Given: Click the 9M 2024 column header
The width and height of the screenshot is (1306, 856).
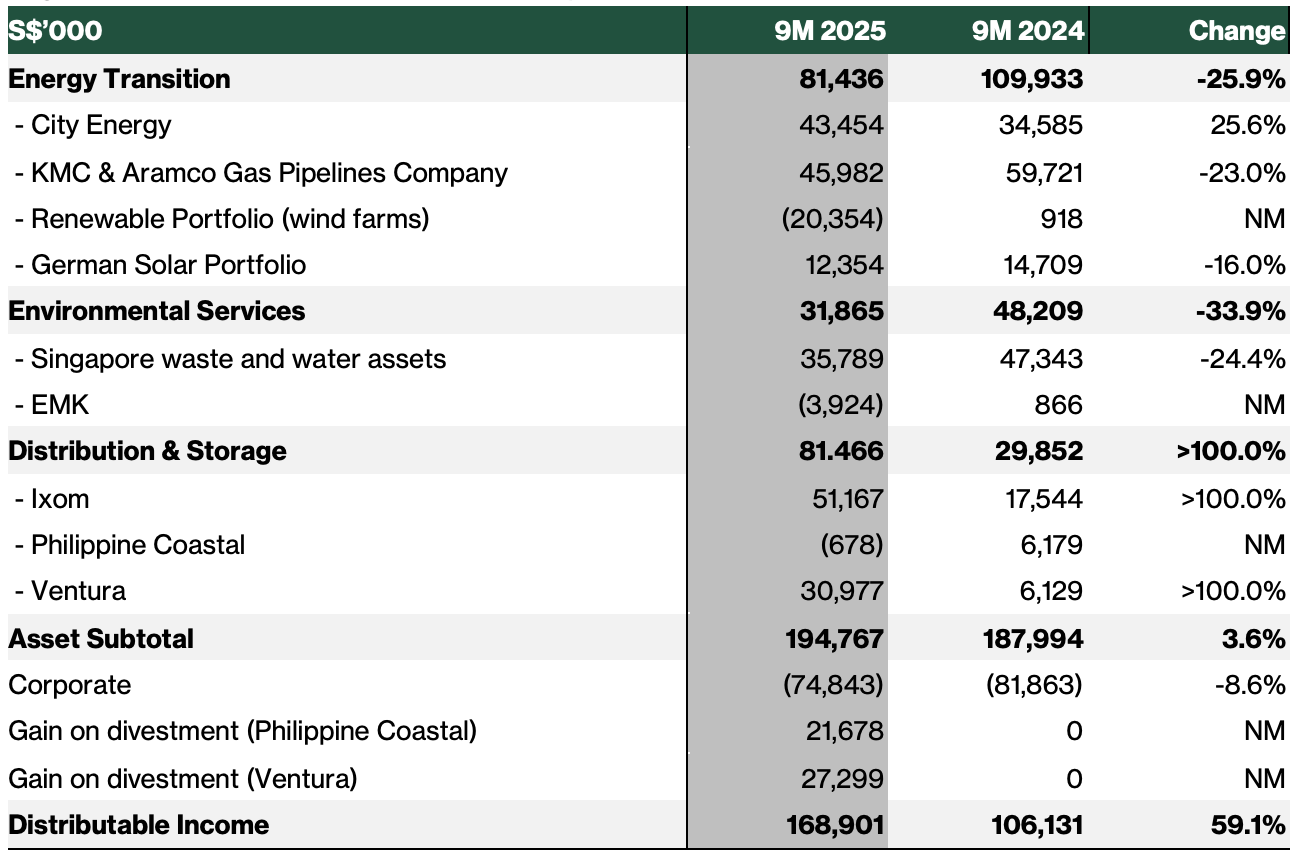Looking at the screenshot, I should click(x=1027, y=31).
